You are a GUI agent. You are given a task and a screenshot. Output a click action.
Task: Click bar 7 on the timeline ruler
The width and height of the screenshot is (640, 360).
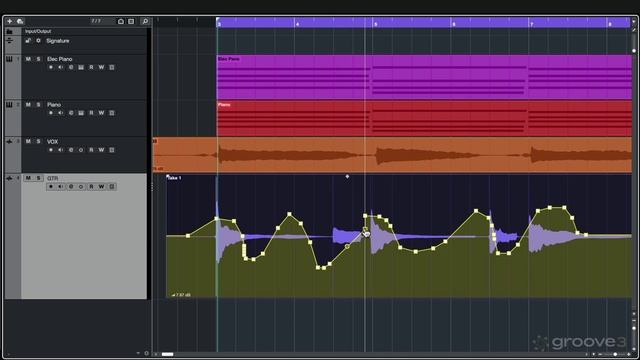point(531,24)
